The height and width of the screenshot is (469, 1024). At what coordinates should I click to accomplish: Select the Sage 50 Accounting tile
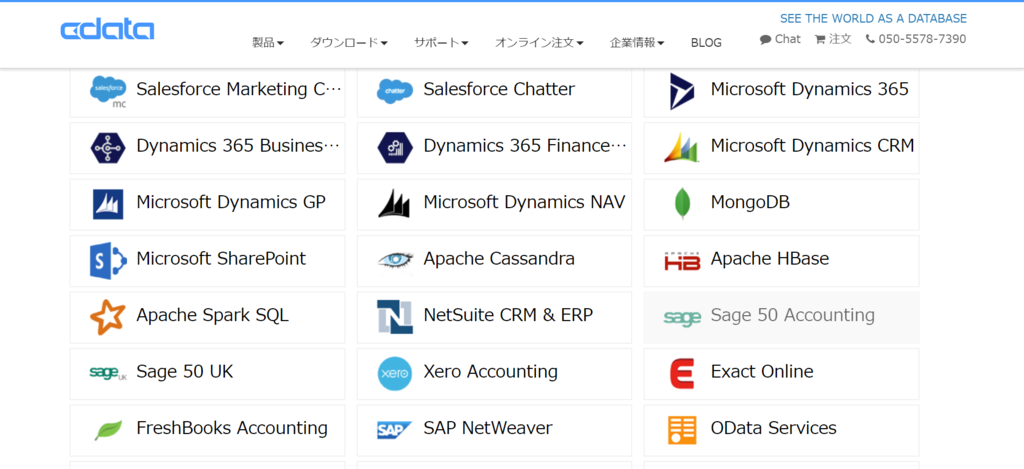tap(781, 316)
